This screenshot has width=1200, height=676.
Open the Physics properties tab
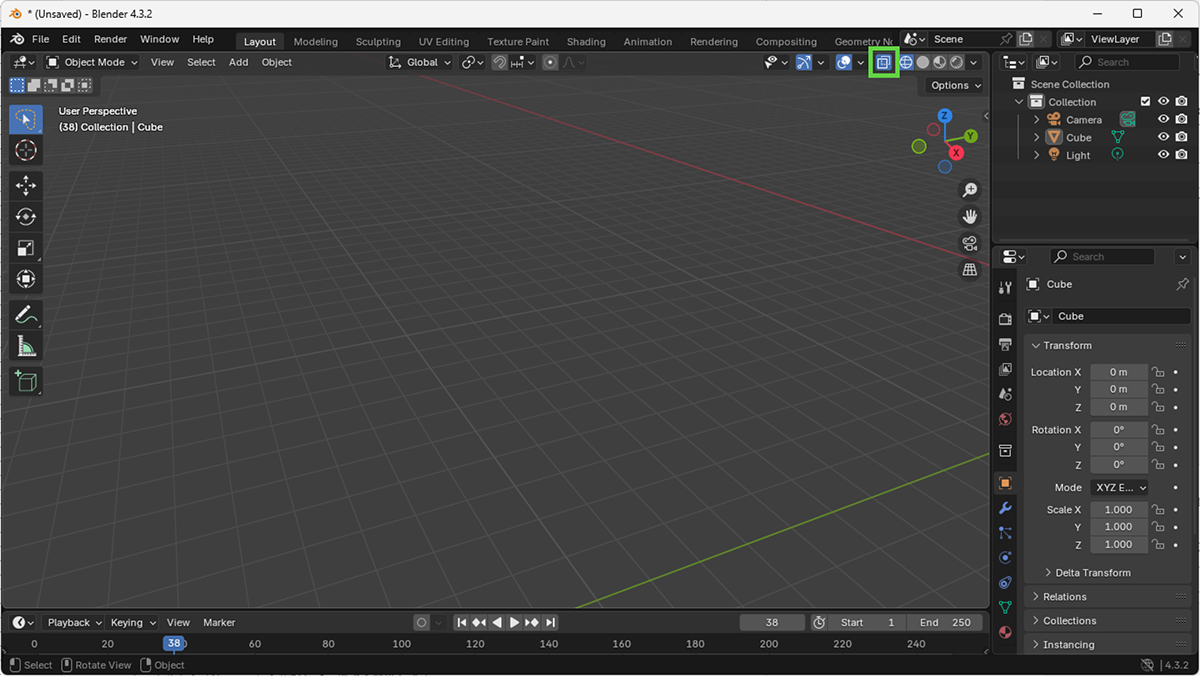point(1005,558)
